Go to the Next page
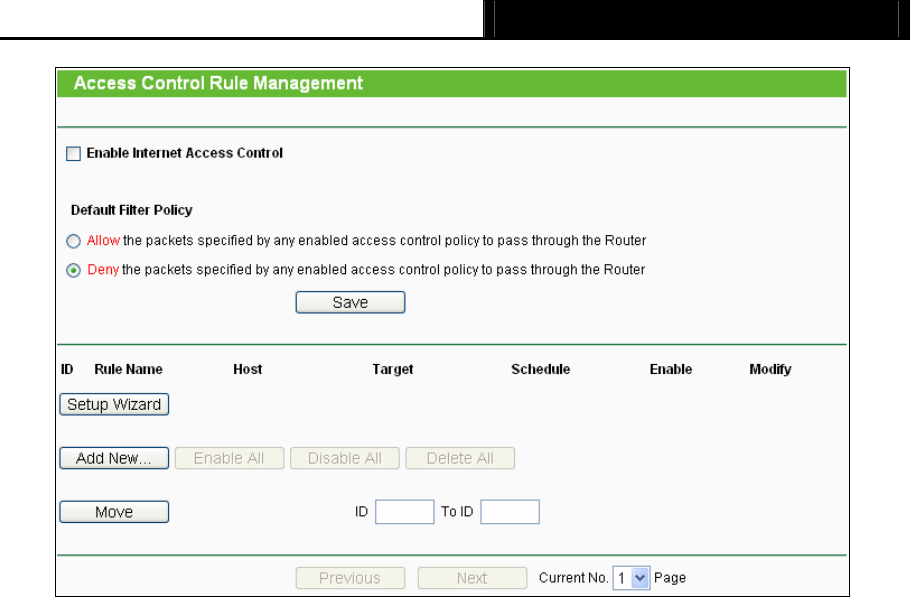Screen dimensions: 910x597 point(472,578)
